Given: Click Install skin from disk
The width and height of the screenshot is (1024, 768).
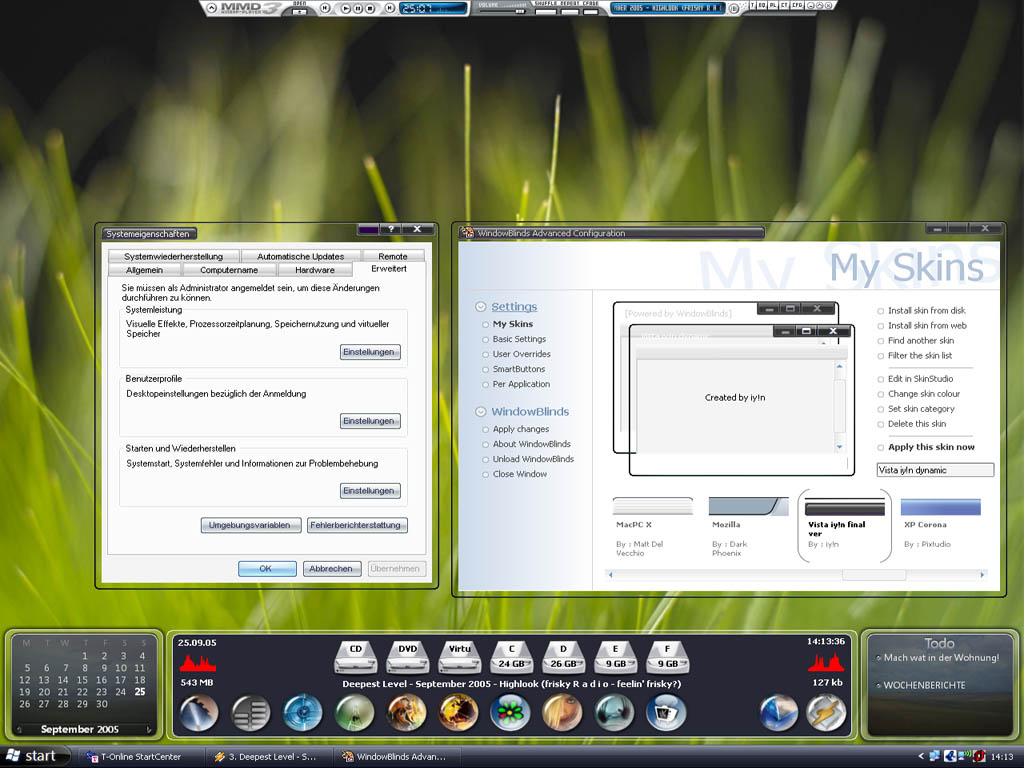Looking at the screenshot, I should pos(926,311).
